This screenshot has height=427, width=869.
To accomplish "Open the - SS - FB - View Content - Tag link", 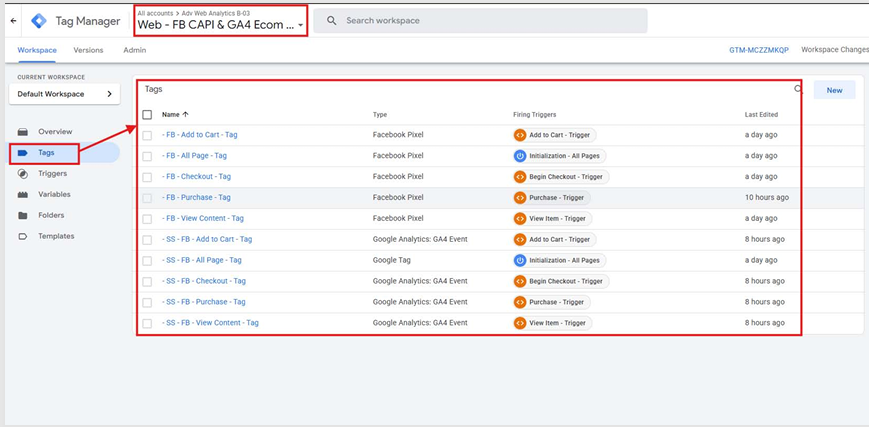I will coord(210,323).
